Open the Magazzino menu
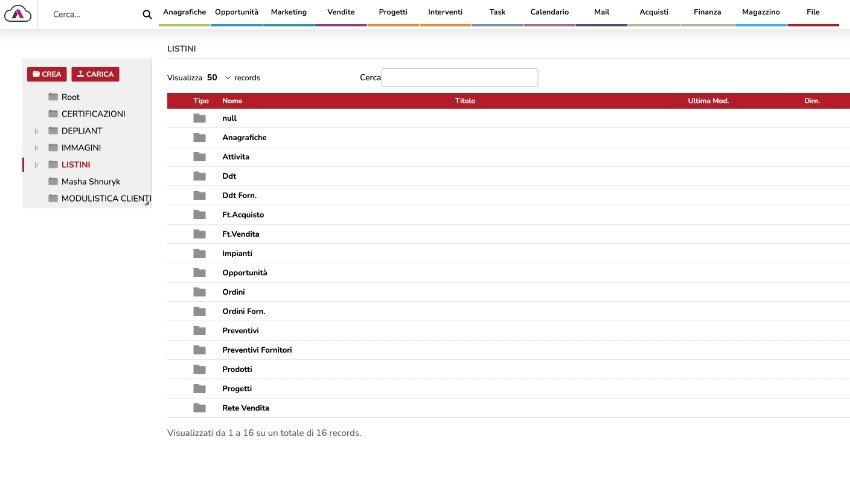The image size is (850, 481). (761, 12)
